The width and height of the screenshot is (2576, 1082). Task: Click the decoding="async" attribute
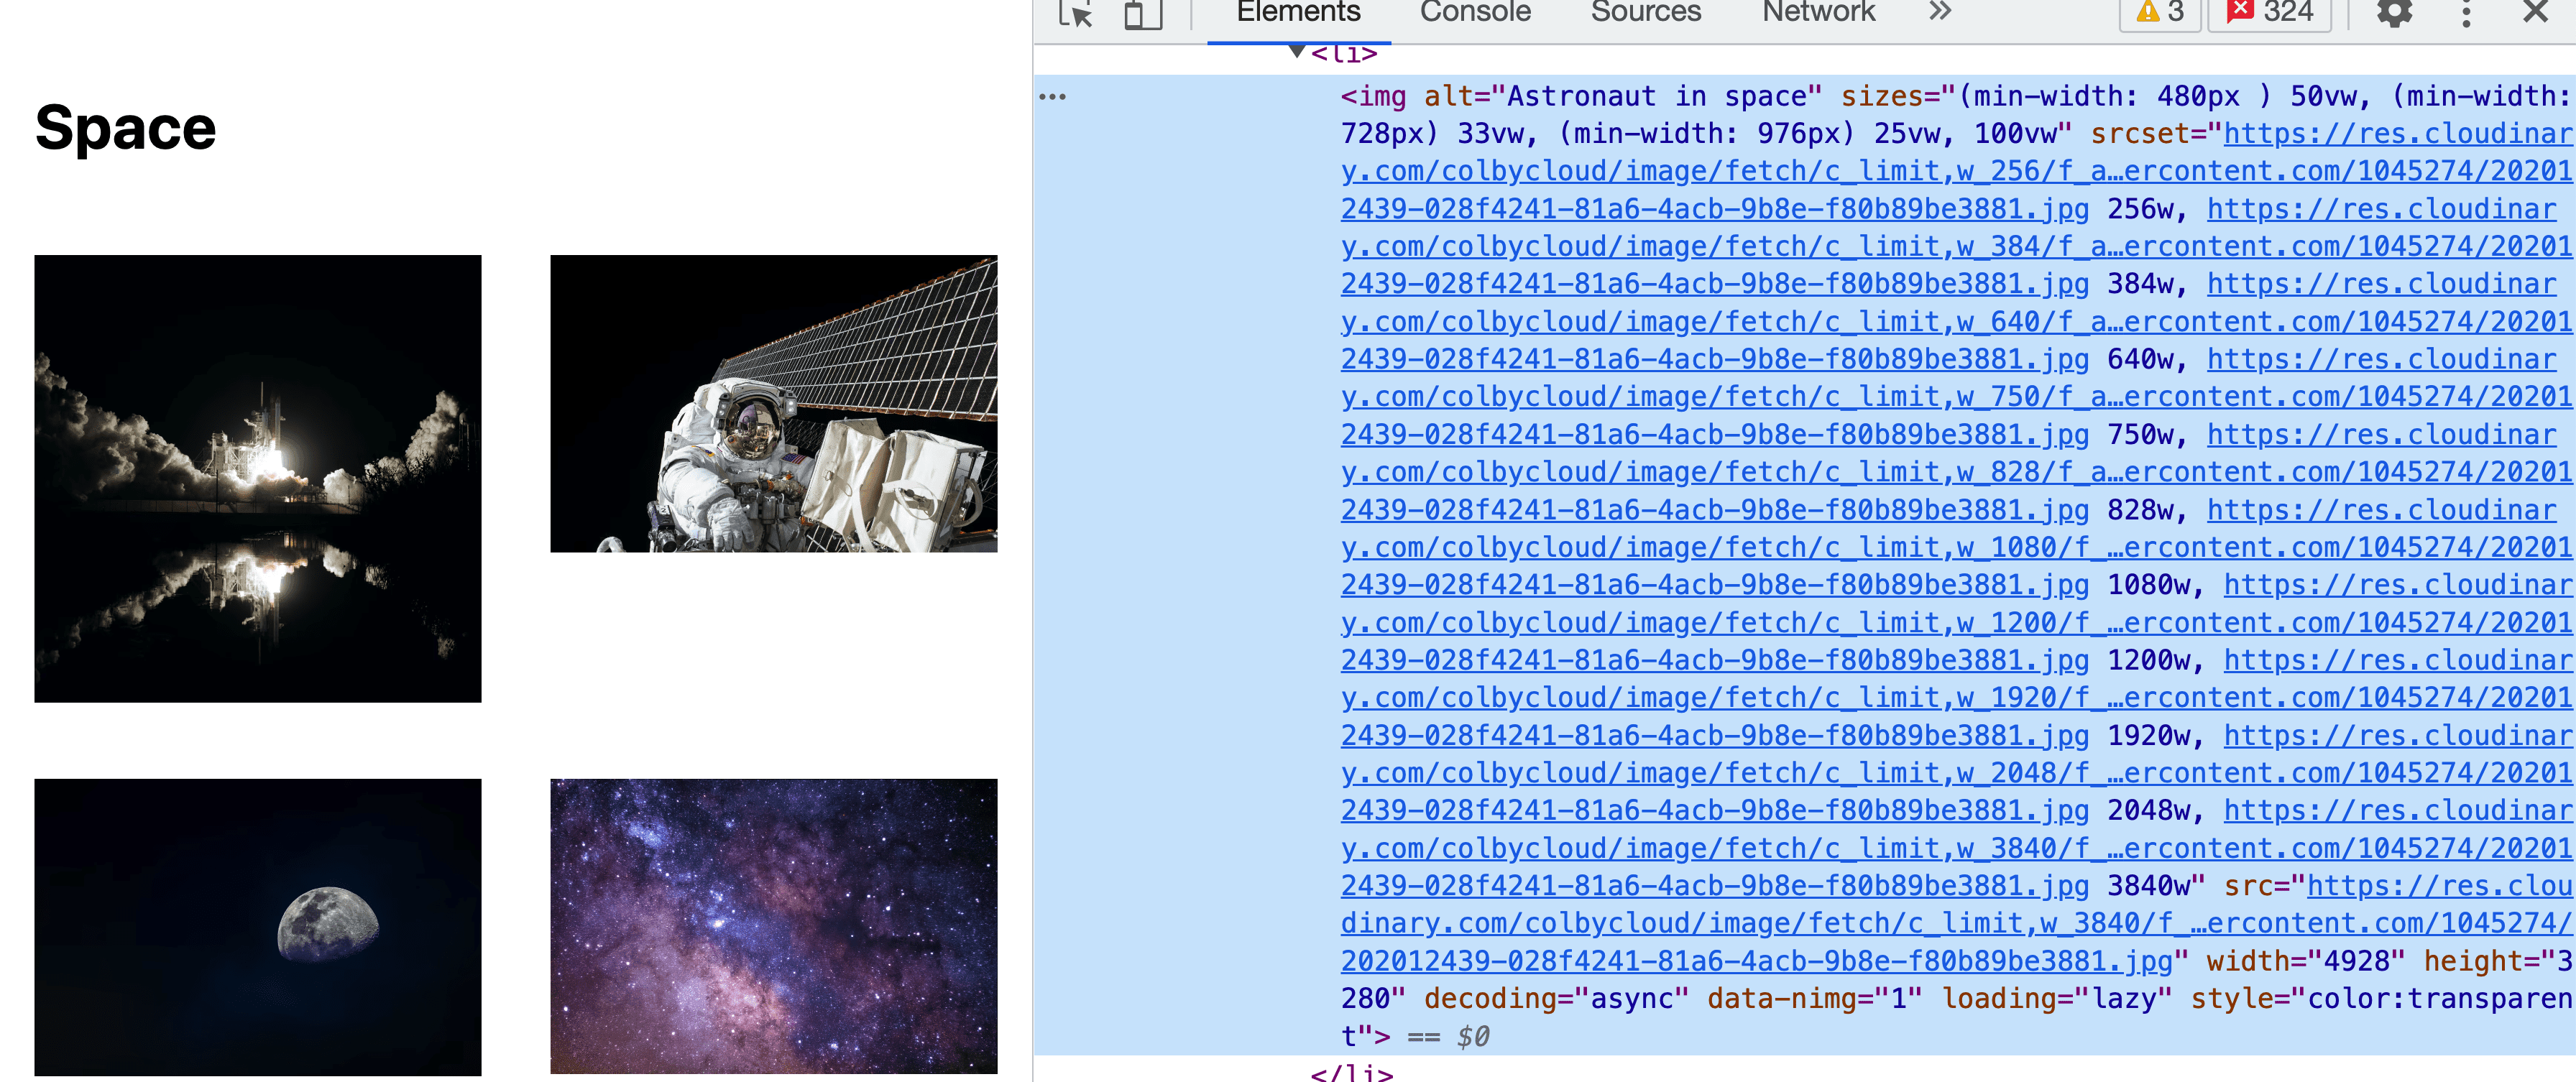click(x=1556, y=998)
